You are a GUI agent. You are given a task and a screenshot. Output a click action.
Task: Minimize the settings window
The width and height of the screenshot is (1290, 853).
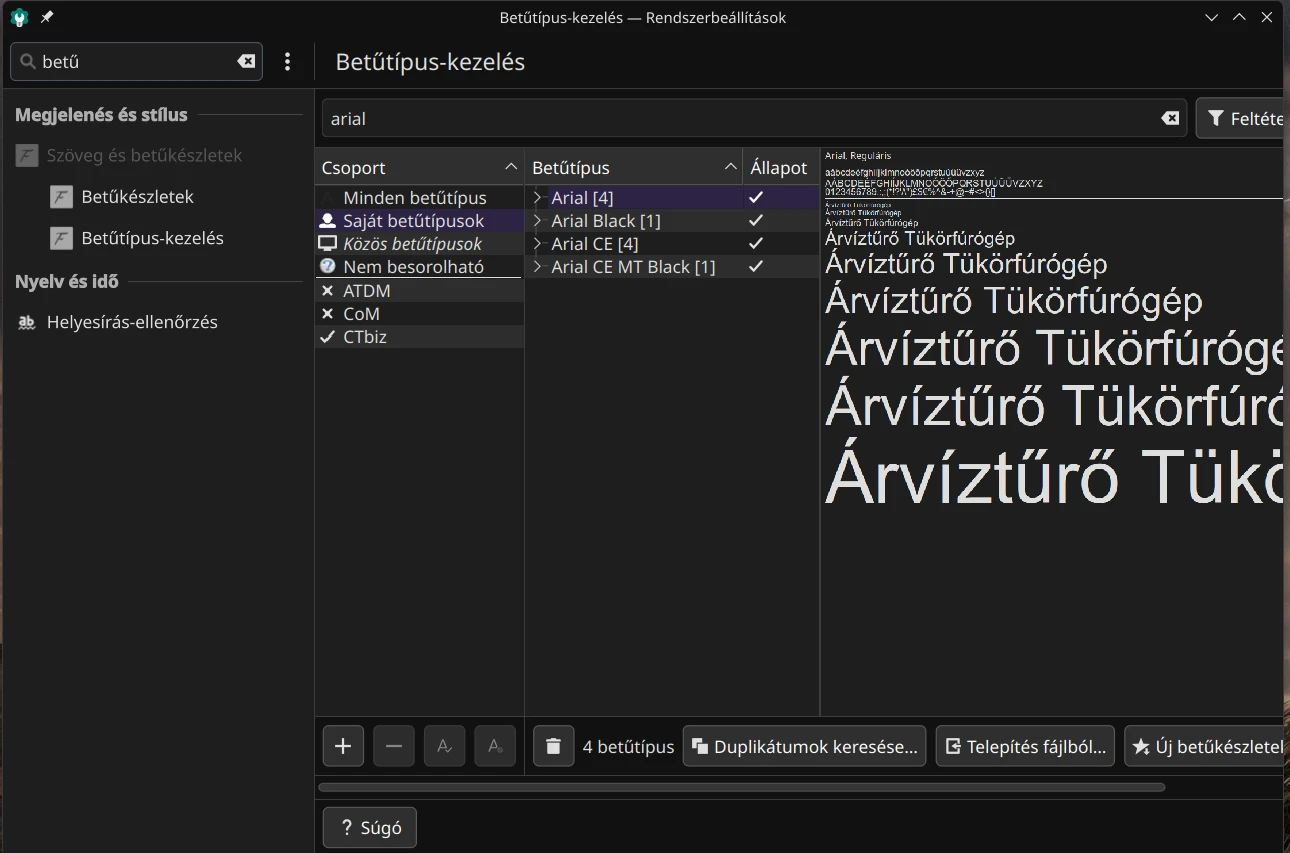[1212, 17]
